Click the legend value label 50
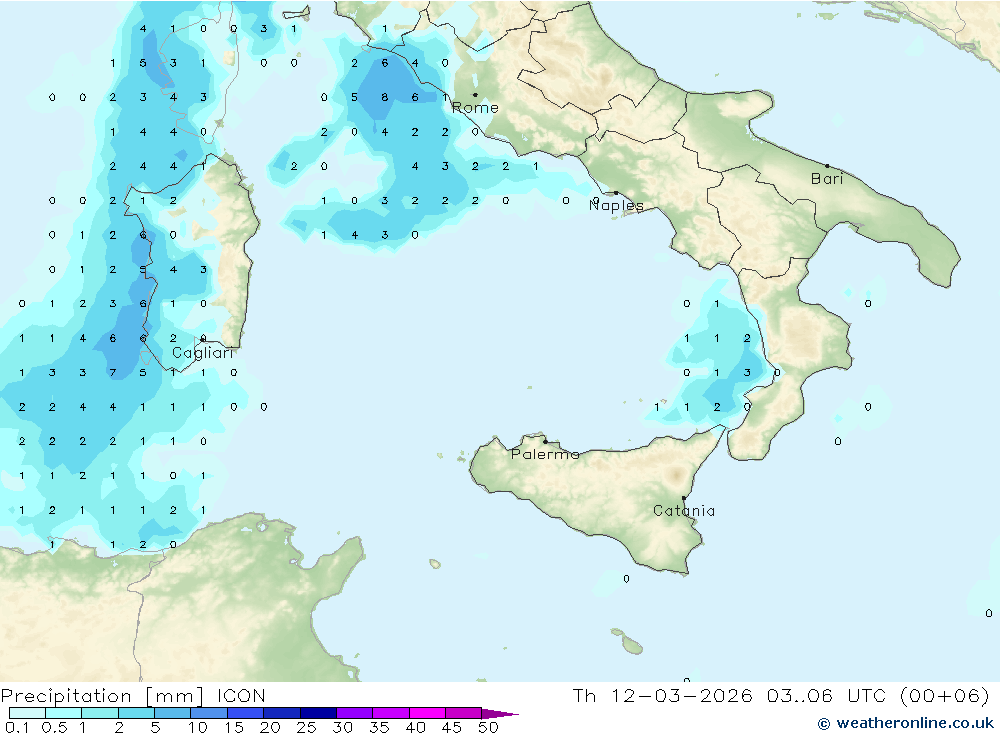Image resolution: width=1000 pixels, height=733 pixels. tap(488, 727)
